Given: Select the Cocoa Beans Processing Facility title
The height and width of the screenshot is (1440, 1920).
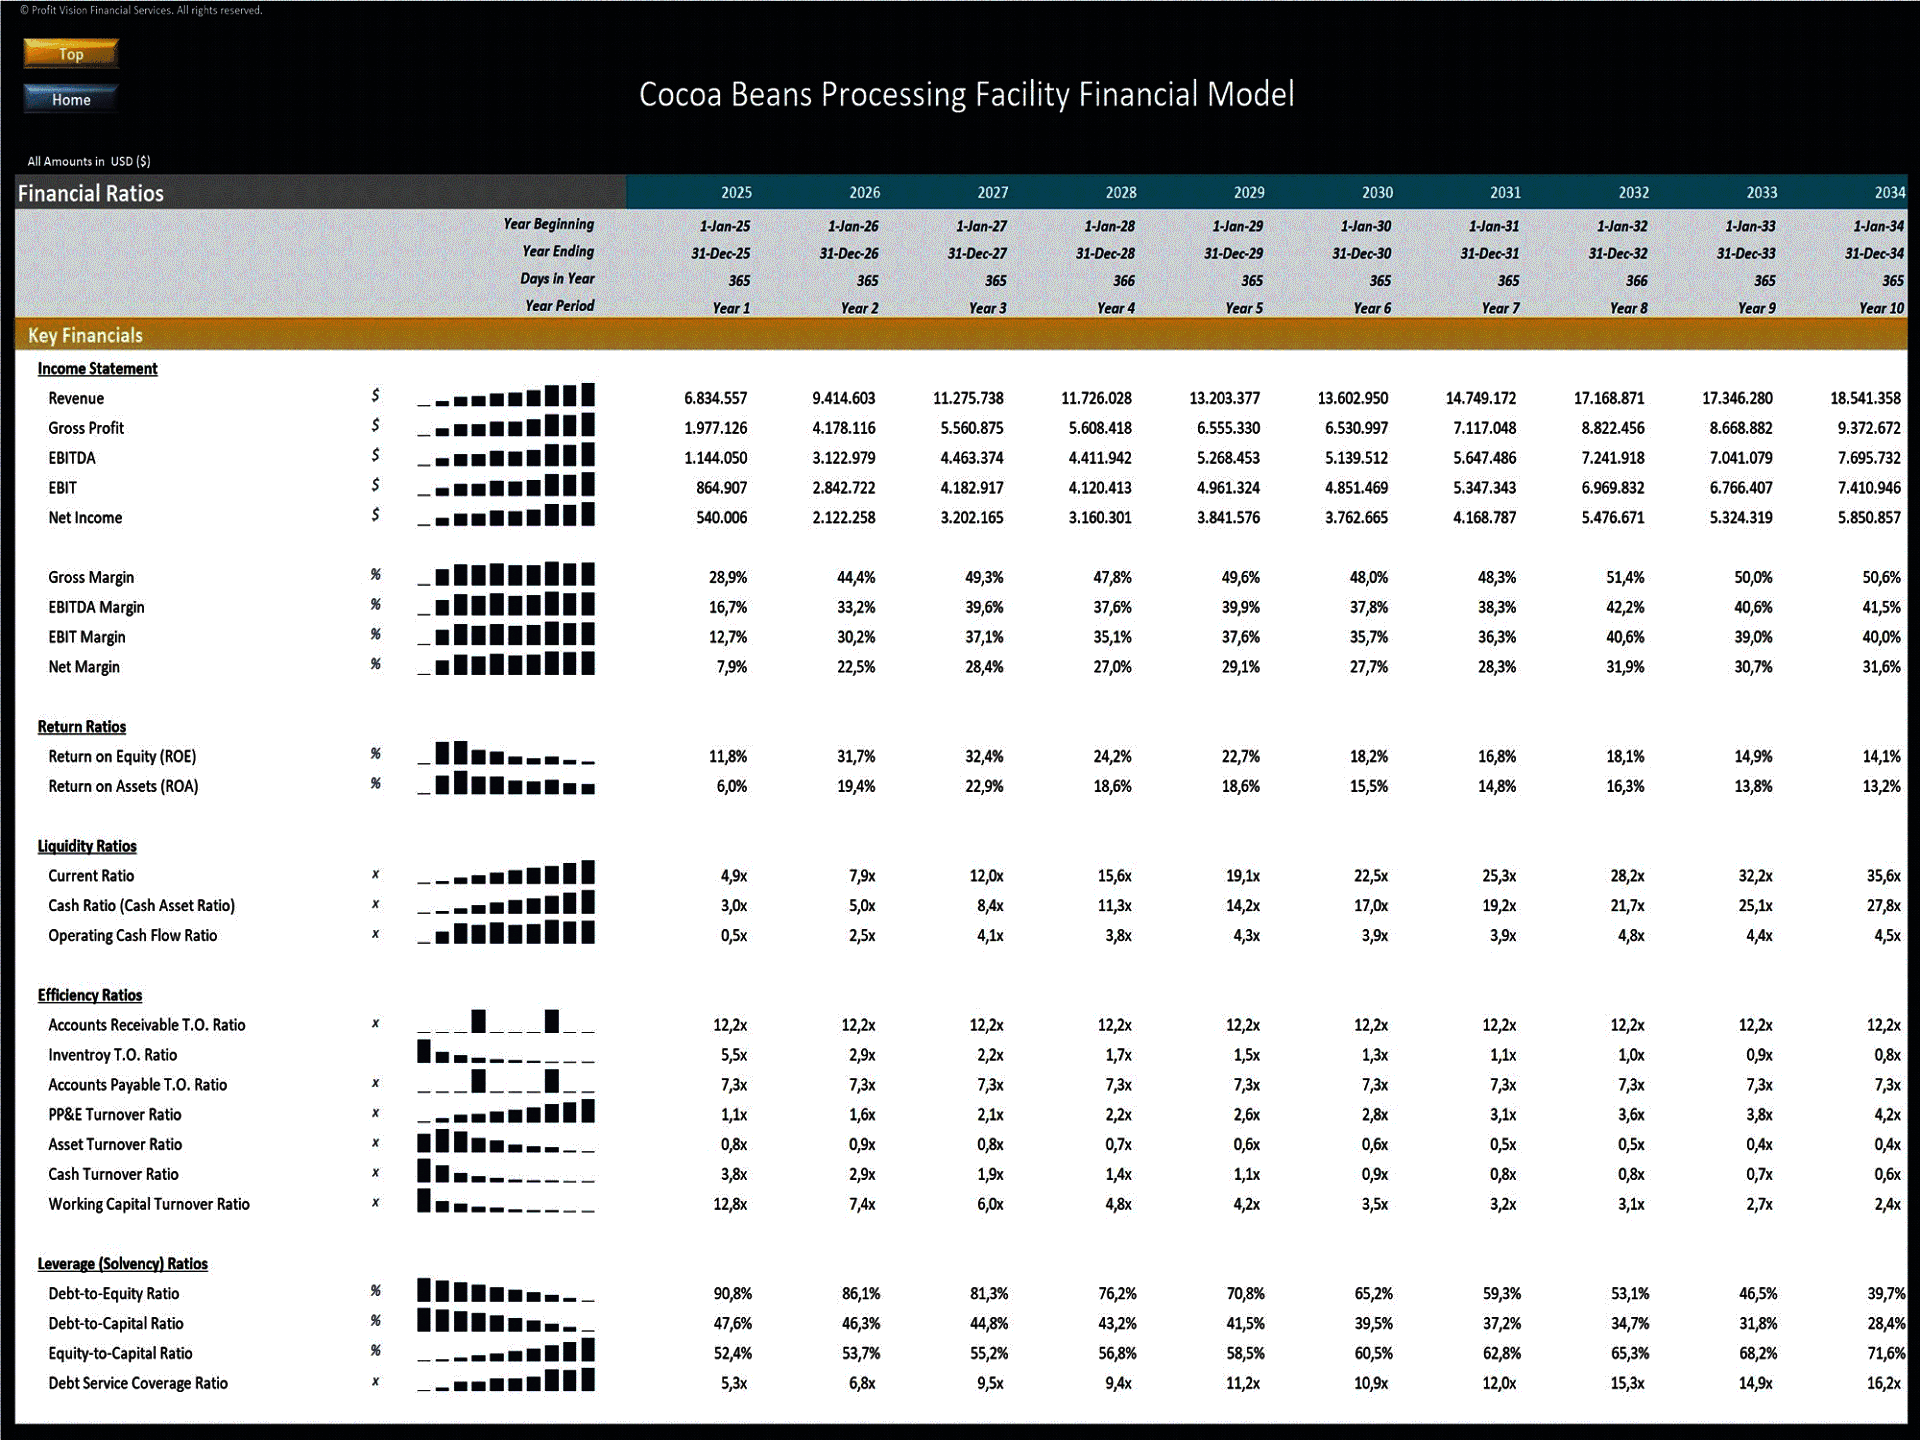Looking at the screenshot, I should (x=966, y=94).
